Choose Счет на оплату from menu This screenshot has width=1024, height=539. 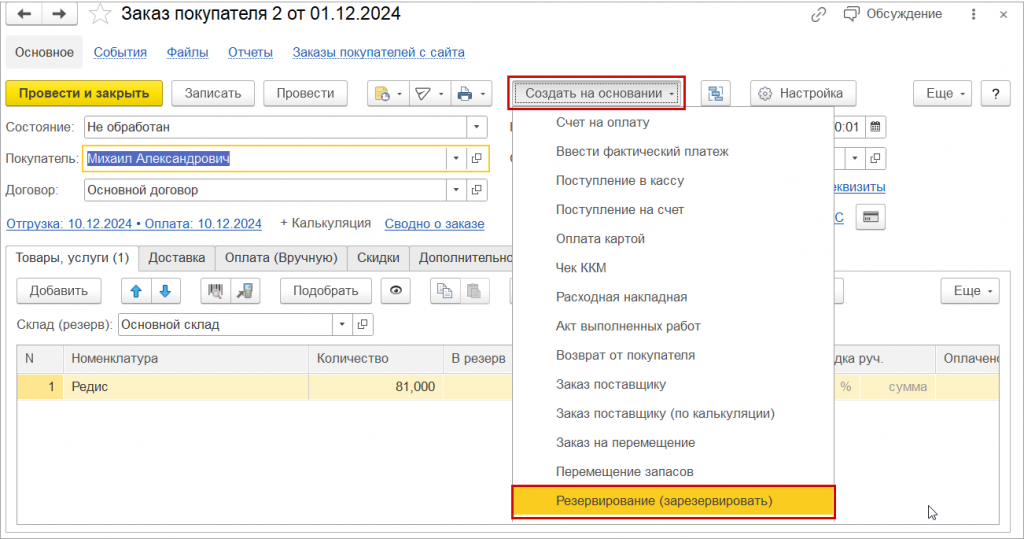coord(602,122)
